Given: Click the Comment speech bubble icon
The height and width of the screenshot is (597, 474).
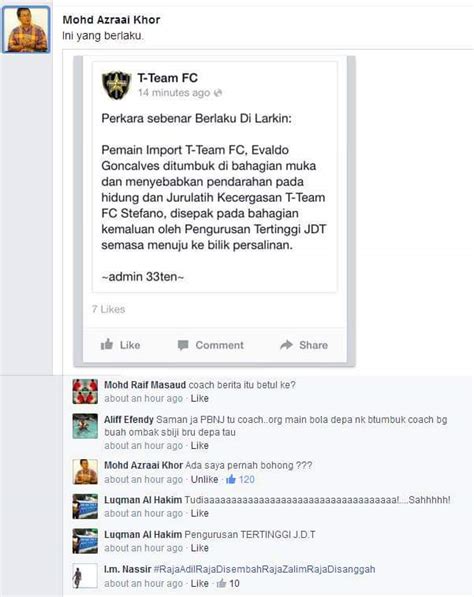Looking at the screenshot, I should (183, 345).
